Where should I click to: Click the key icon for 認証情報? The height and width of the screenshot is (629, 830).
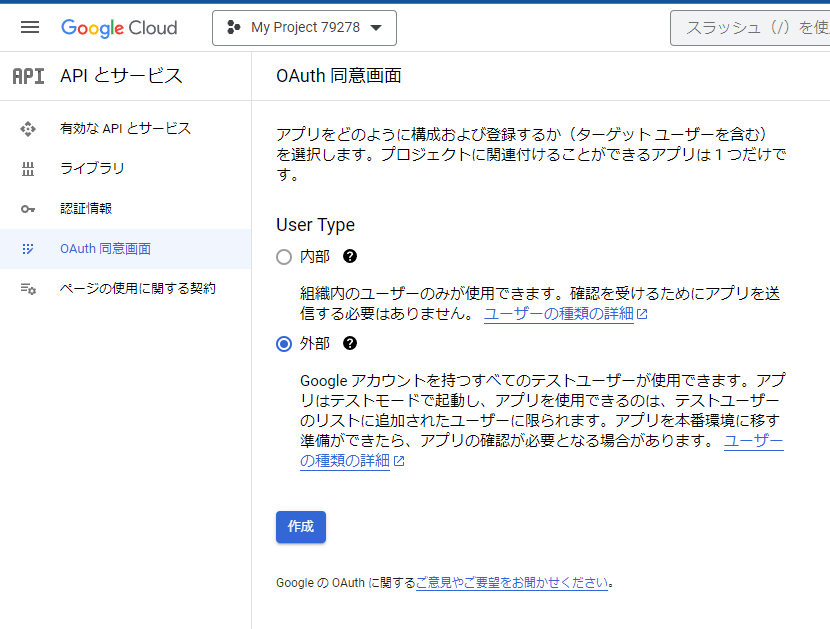(x=28, y=209)
